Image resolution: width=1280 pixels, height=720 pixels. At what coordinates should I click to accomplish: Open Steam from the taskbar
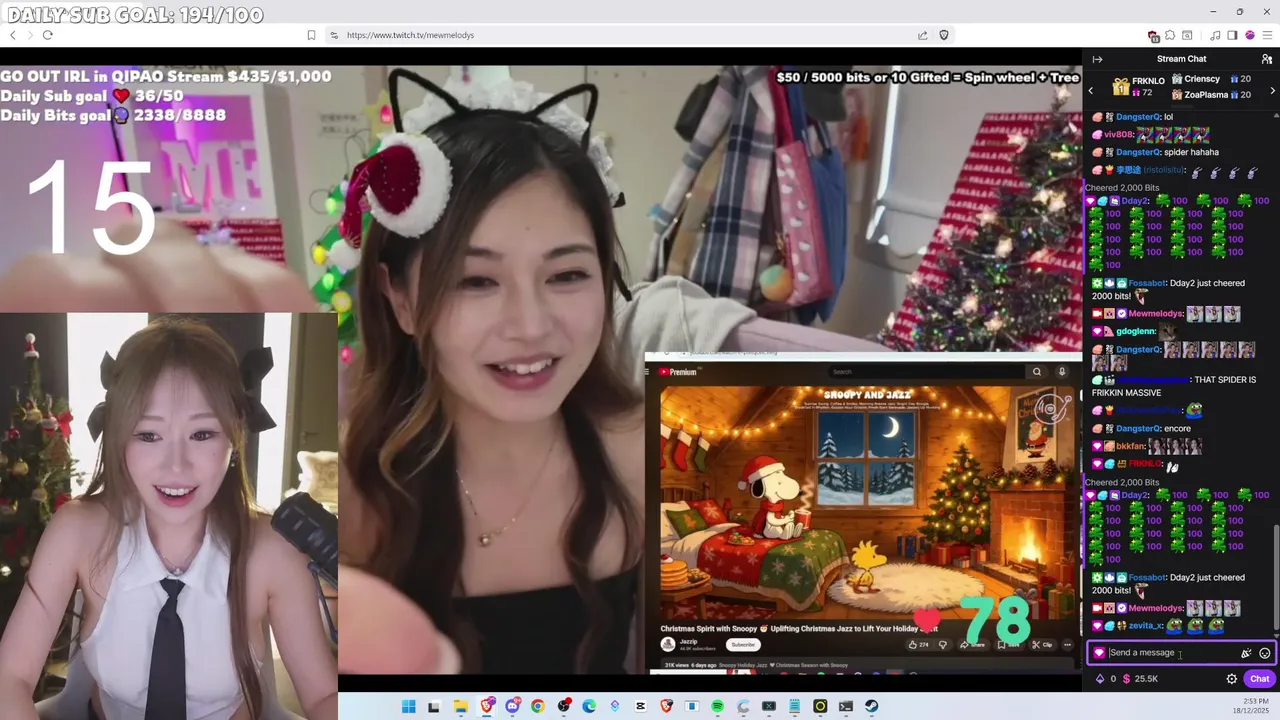pyautogui.click(x=871, y=706)
